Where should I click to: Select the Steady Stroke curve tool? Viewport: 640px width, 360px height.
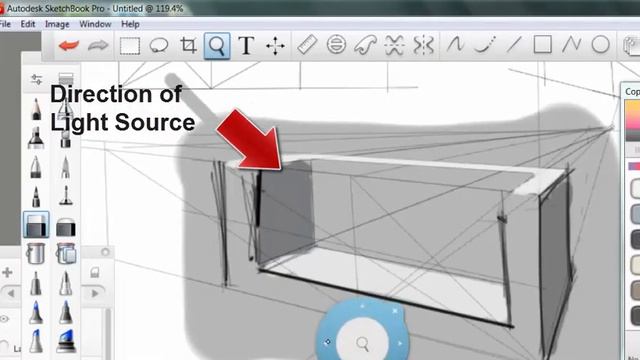pos(455,44)
